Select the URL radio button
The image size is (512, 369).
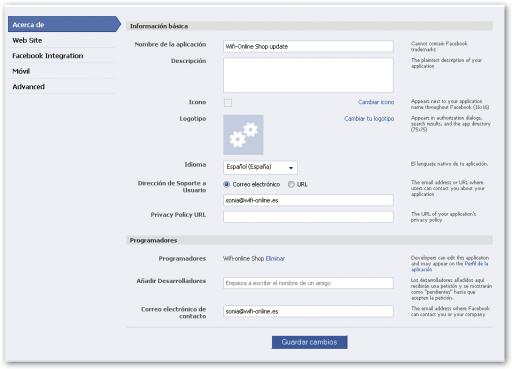(291, 184)
